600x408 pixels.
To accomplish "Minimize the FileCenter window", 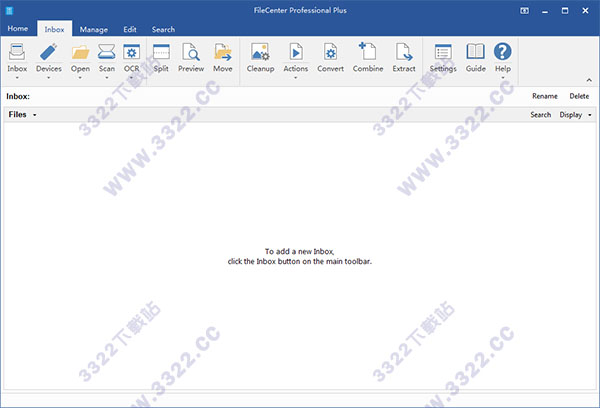I will tap(545, 11).
